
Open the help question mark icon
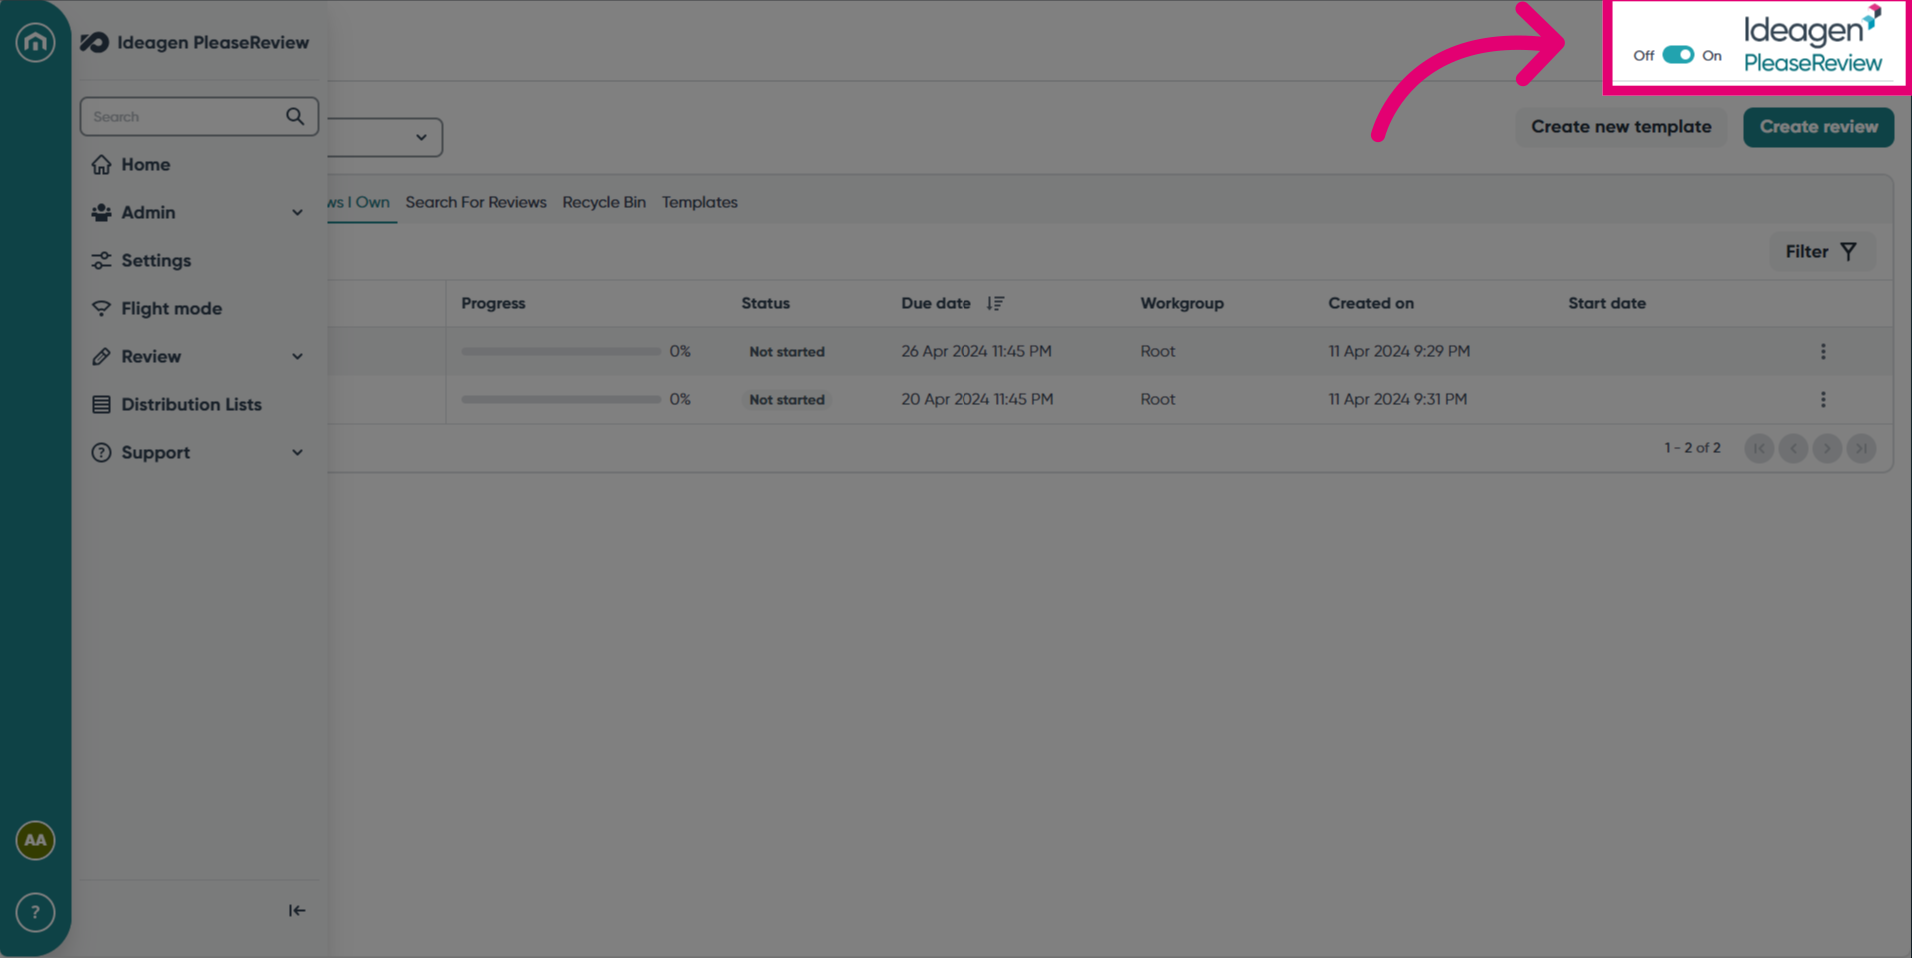coord(35,912)
